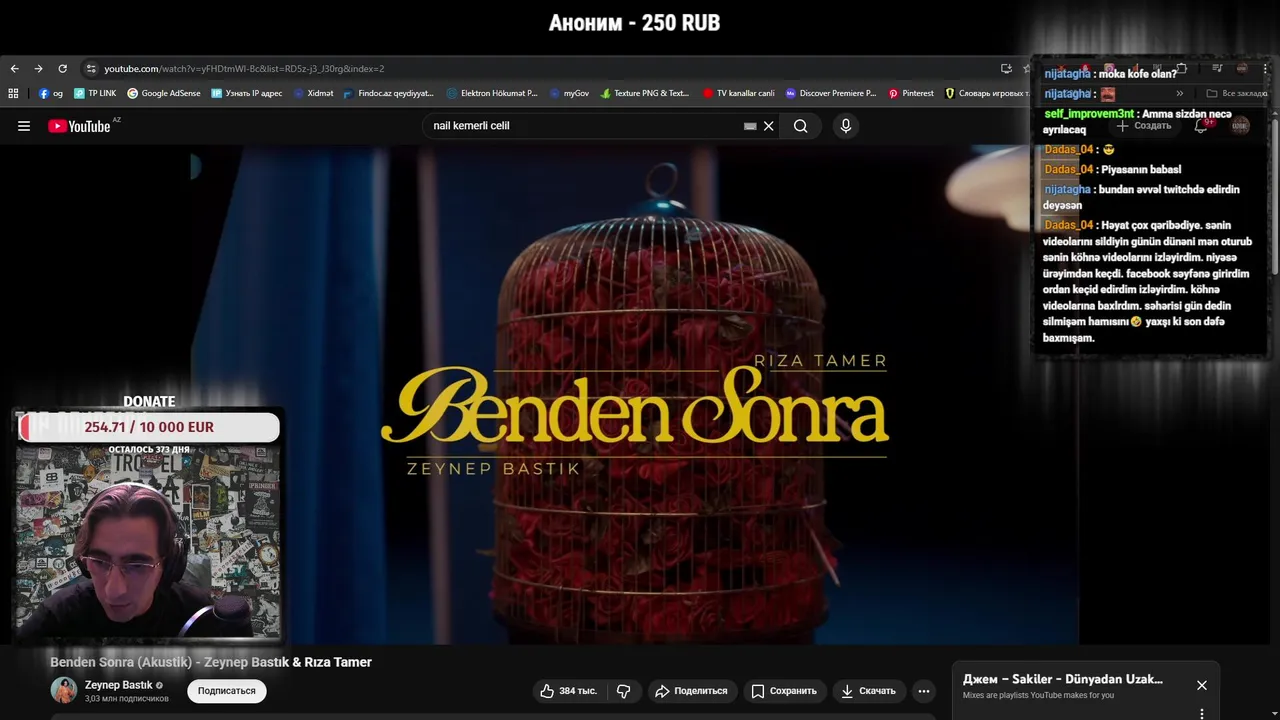Click the video title Benden Sonra (Akustik)
The image size is (1280, 720).
point(211,662)
